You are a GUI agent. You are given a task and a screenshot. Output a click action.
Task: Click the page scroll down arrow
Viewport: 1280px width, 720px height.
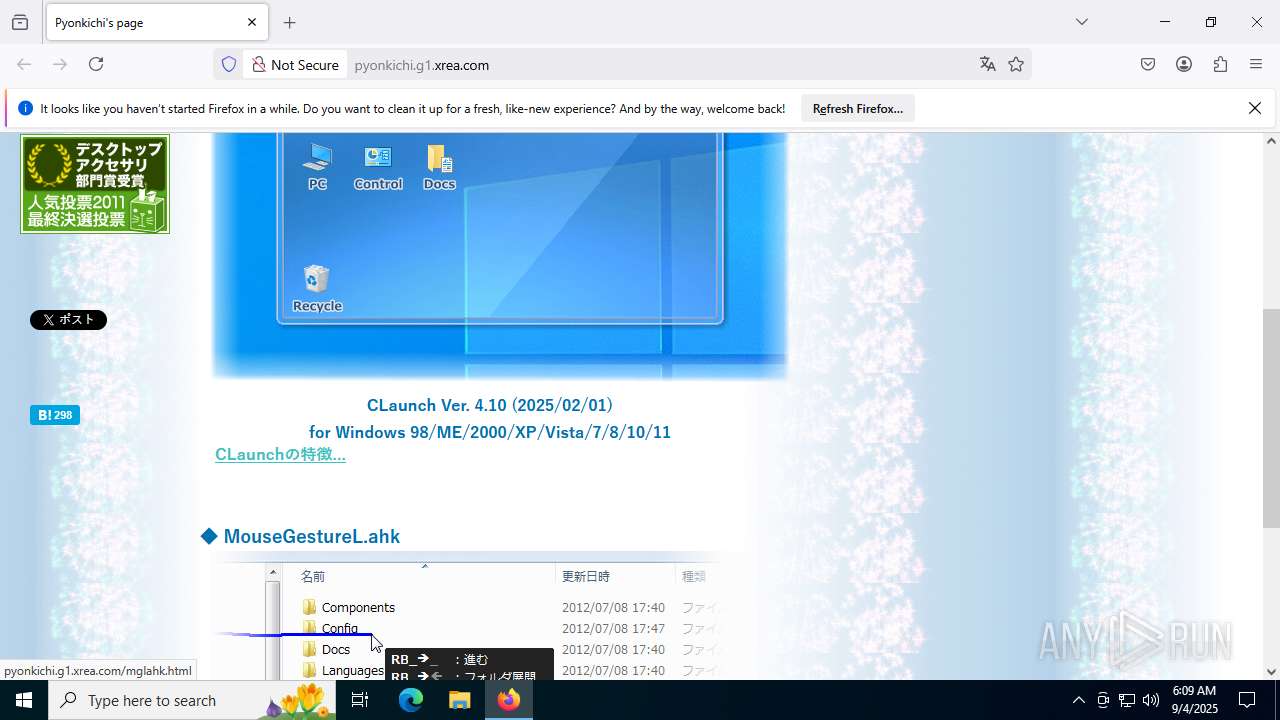click(x=1271, y=671)
